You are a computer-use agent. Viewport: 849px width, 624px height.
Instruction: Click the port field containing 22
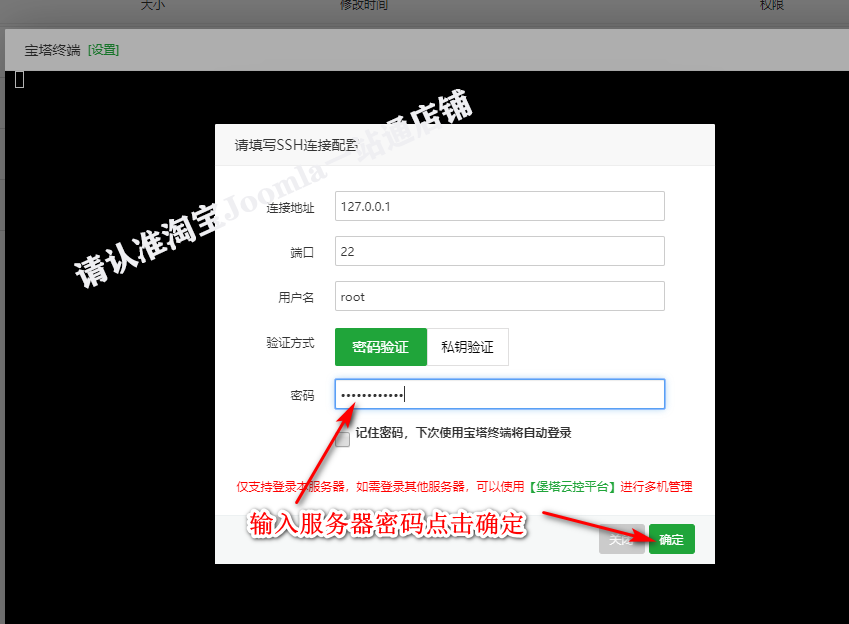pos(499,251)
